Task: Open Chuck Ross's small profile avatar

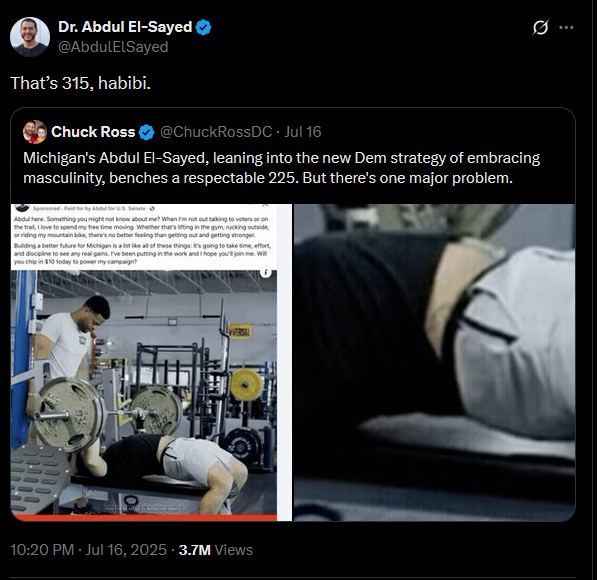Action: tap(35, 132)
